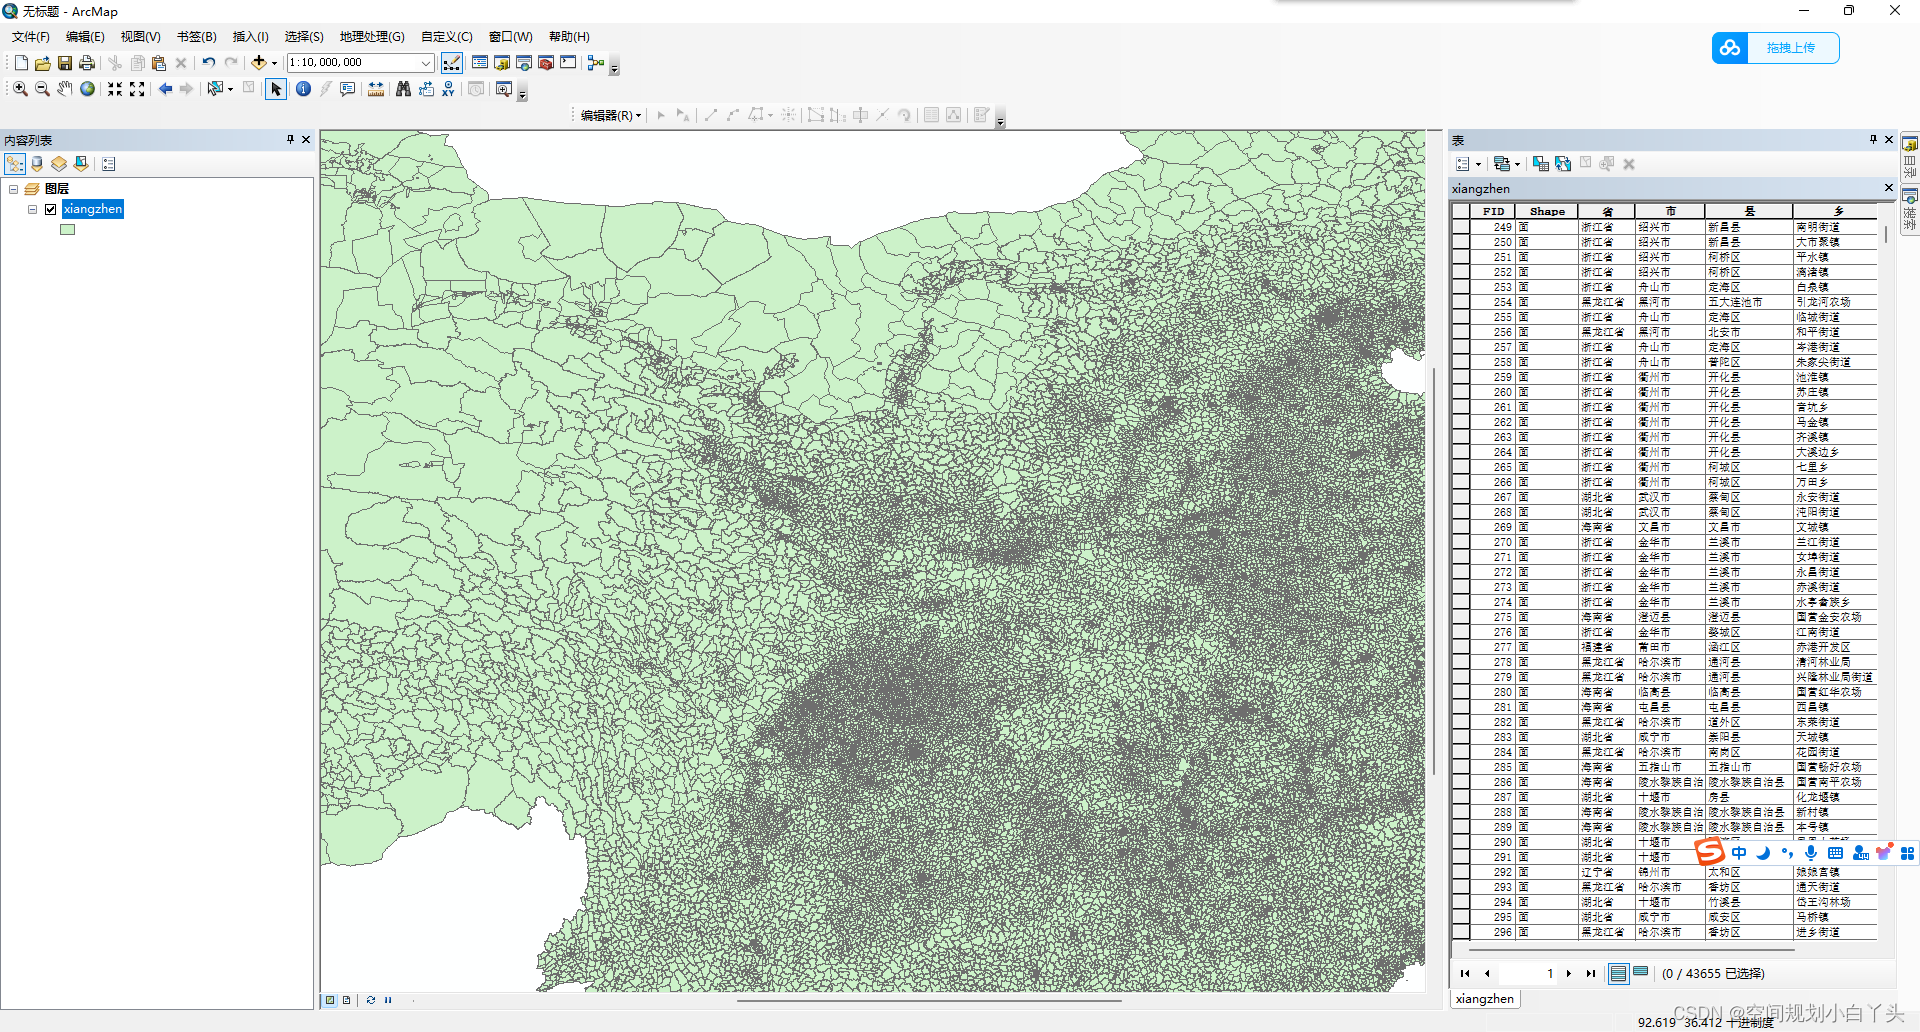Go to the next table record
This screenshot has width=1920, height=1032.
pos(1569,974)
